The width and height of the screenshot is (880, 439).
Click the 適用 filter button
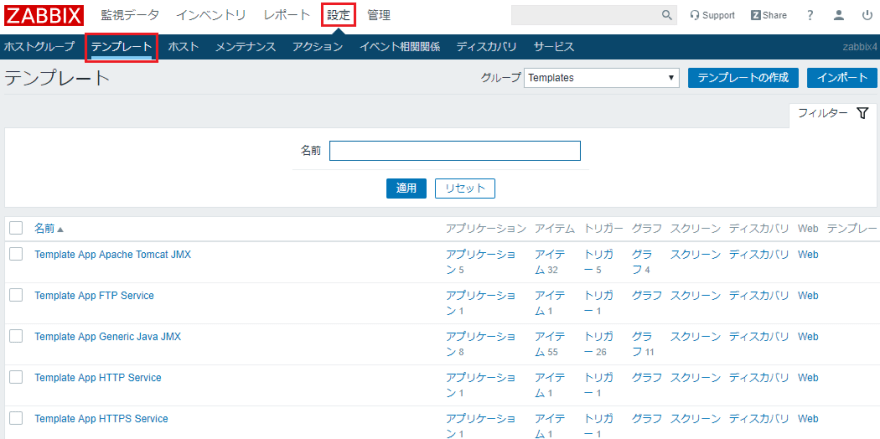[406, 189]
